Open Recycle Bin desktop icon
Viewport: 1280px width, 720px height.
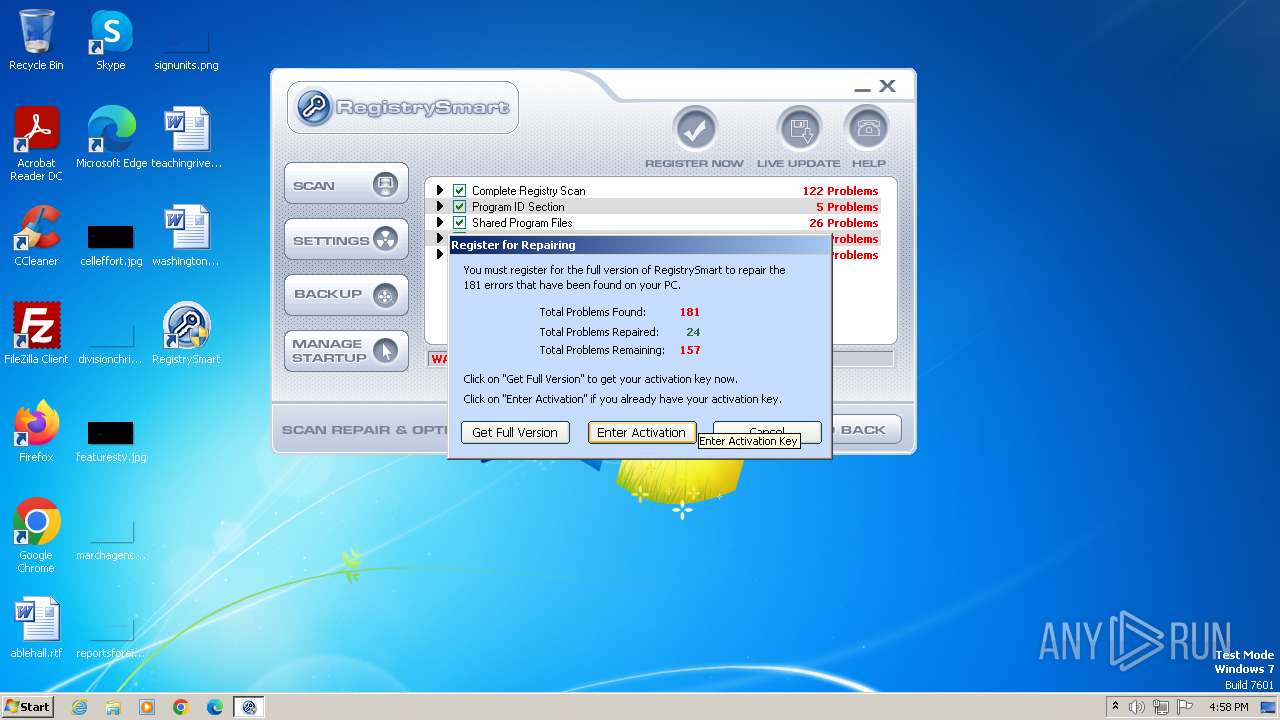point(36,41)
